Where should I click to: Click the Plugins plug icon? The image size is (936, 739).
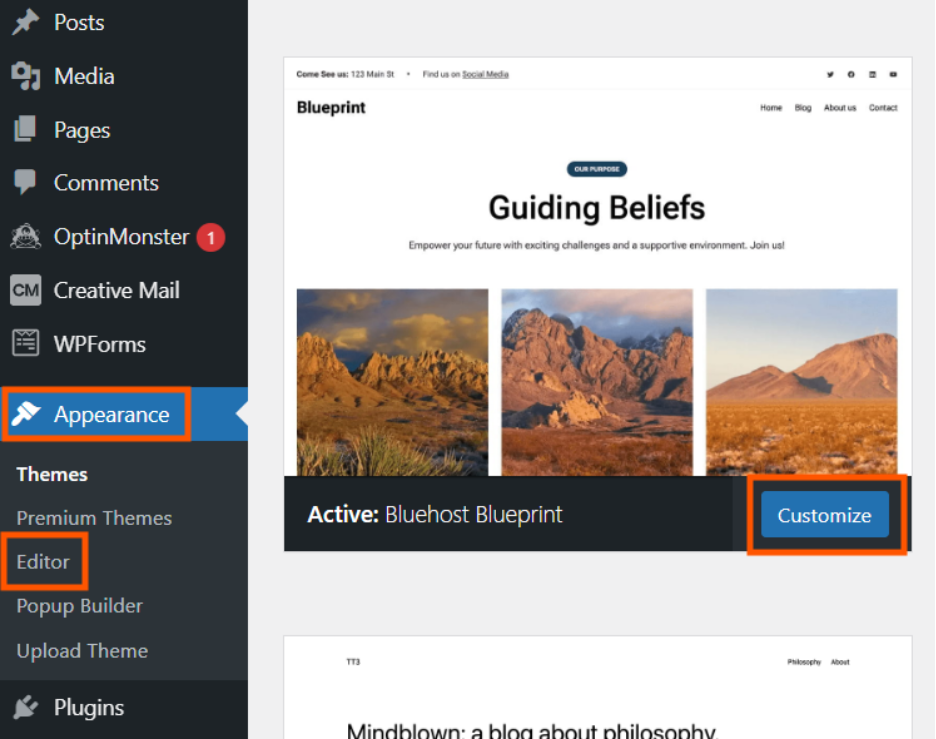[25, 708]
